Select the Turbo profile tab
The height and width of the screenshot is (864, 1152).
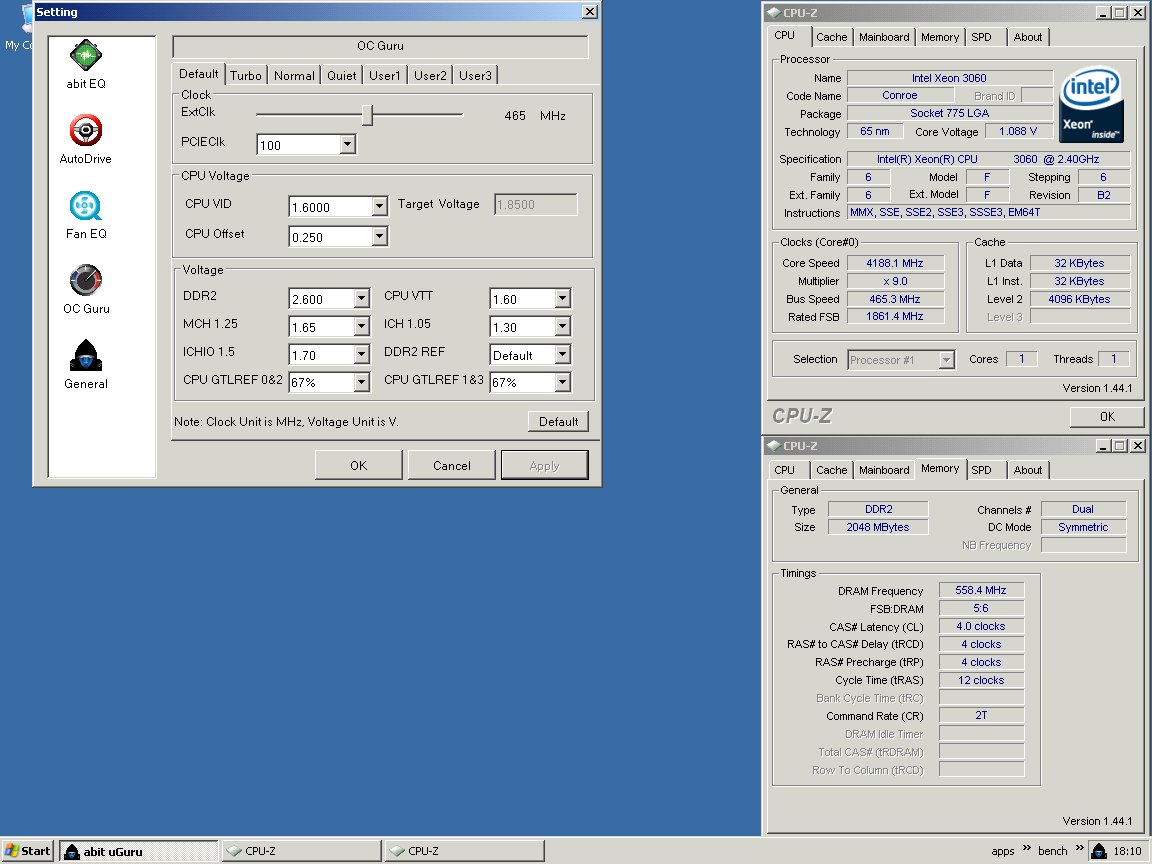click(x=245, y=75)
